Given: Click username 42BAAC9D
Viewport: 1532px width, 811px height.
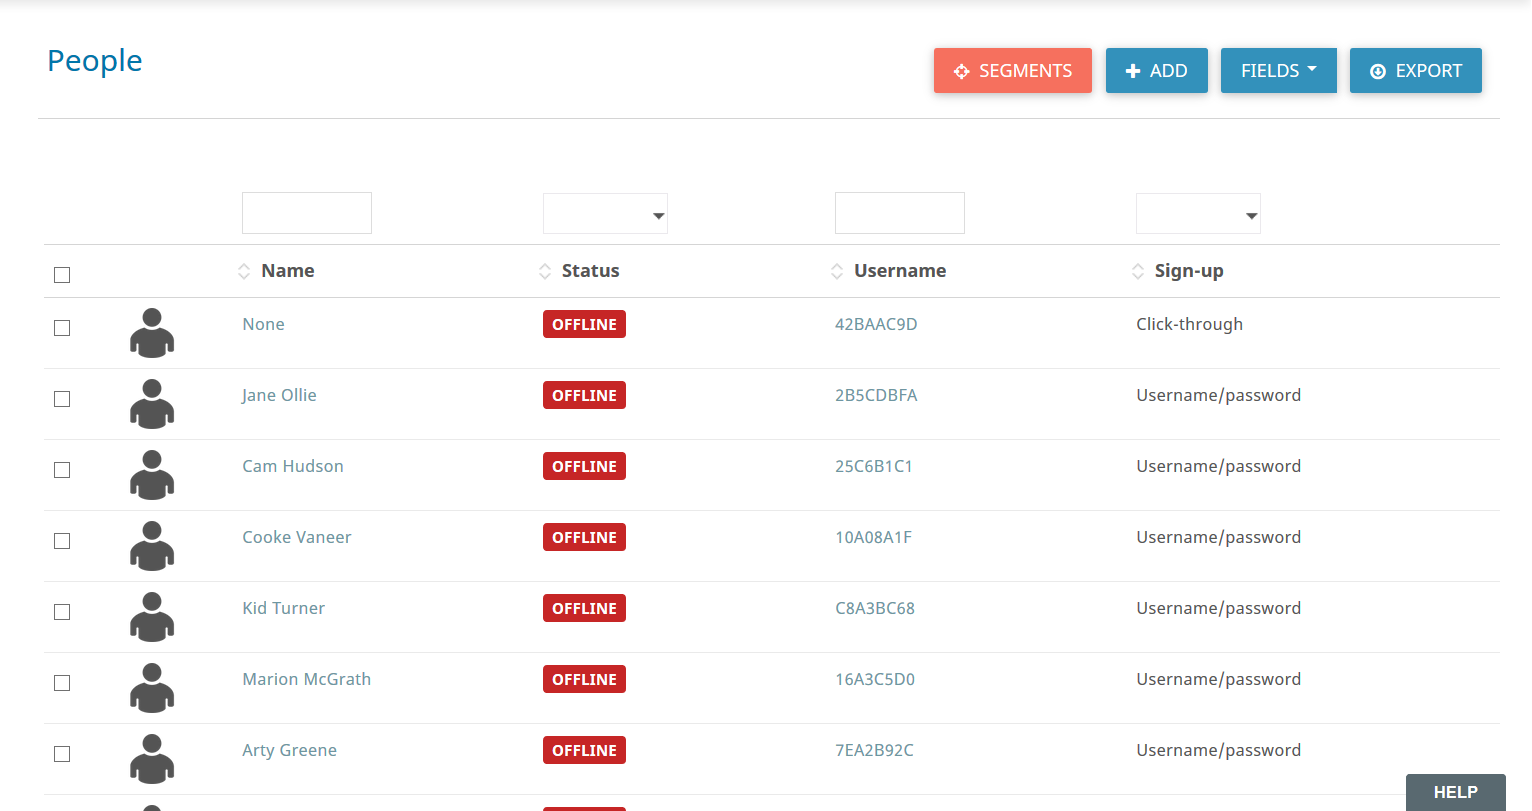Looking at the screenshot, I should [876, 324].
